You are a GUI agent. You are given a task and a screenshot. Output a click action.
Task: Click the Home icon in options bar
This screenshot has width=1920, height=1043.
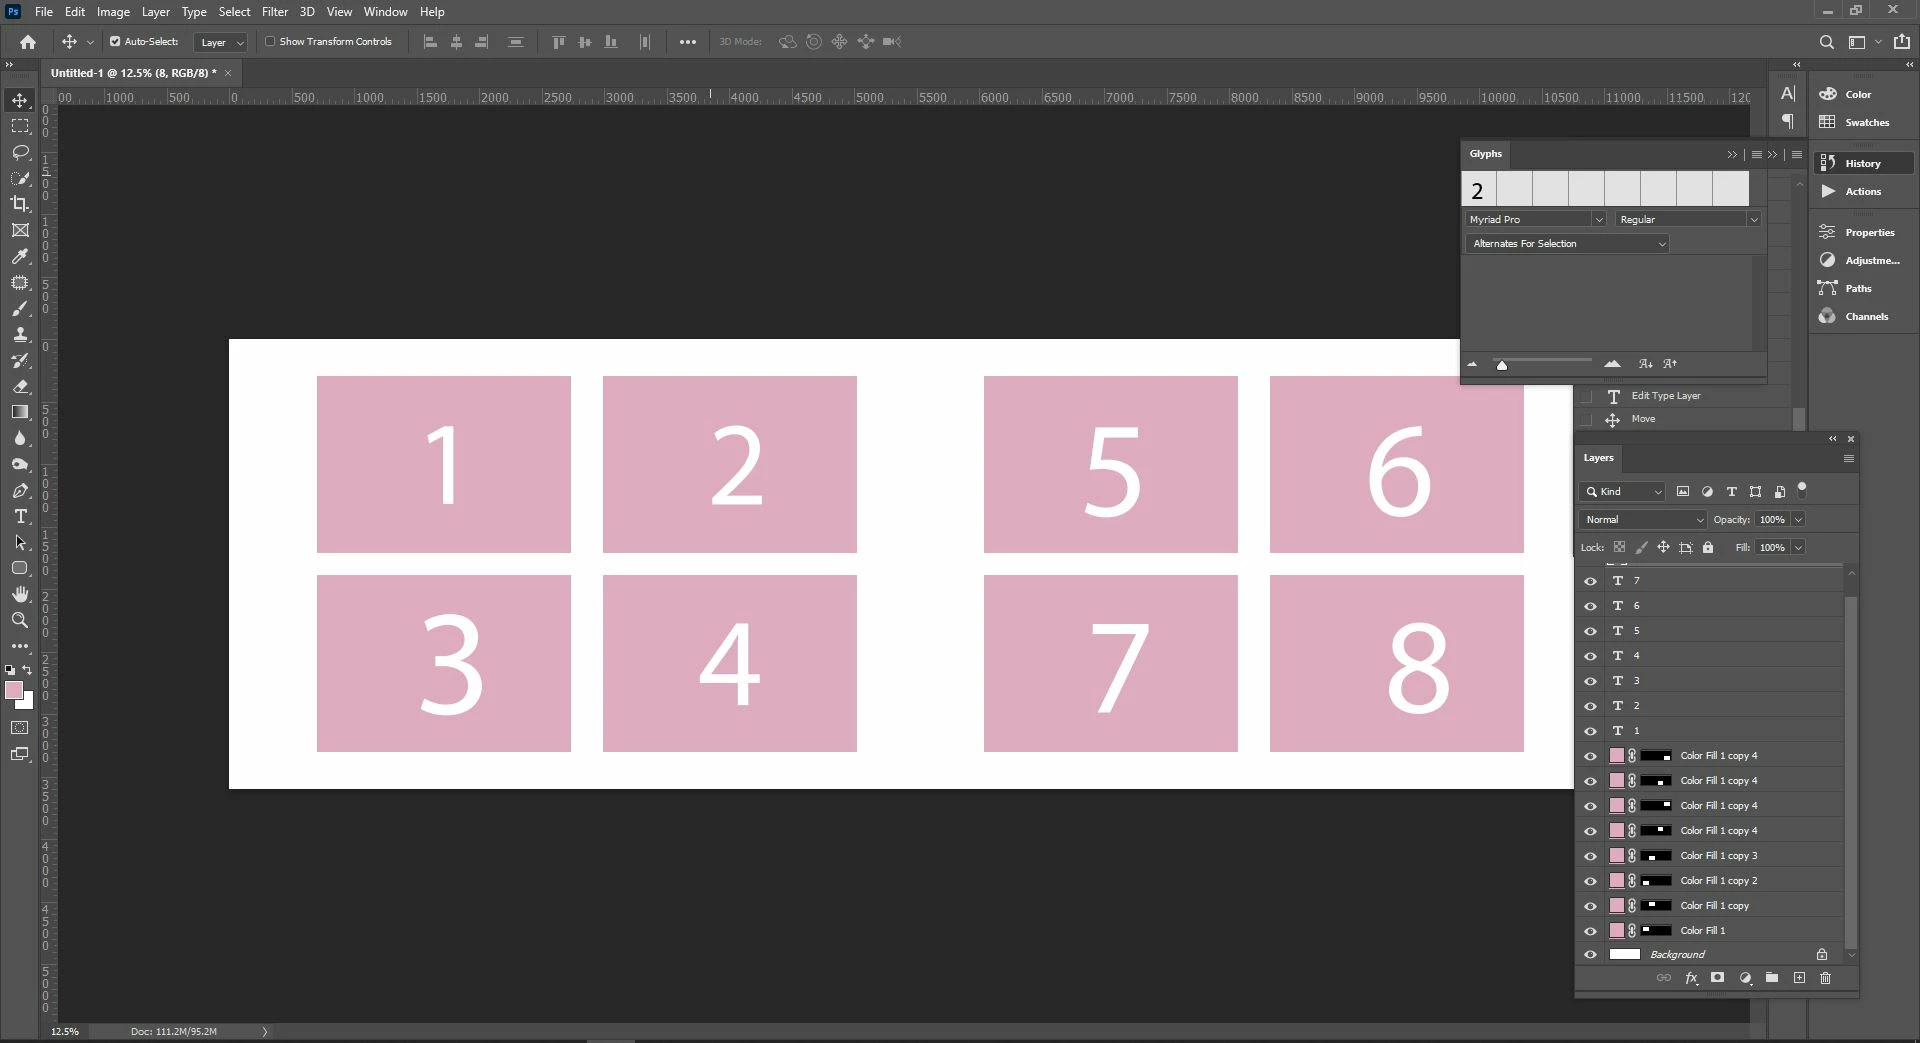(x=28, y=42)
